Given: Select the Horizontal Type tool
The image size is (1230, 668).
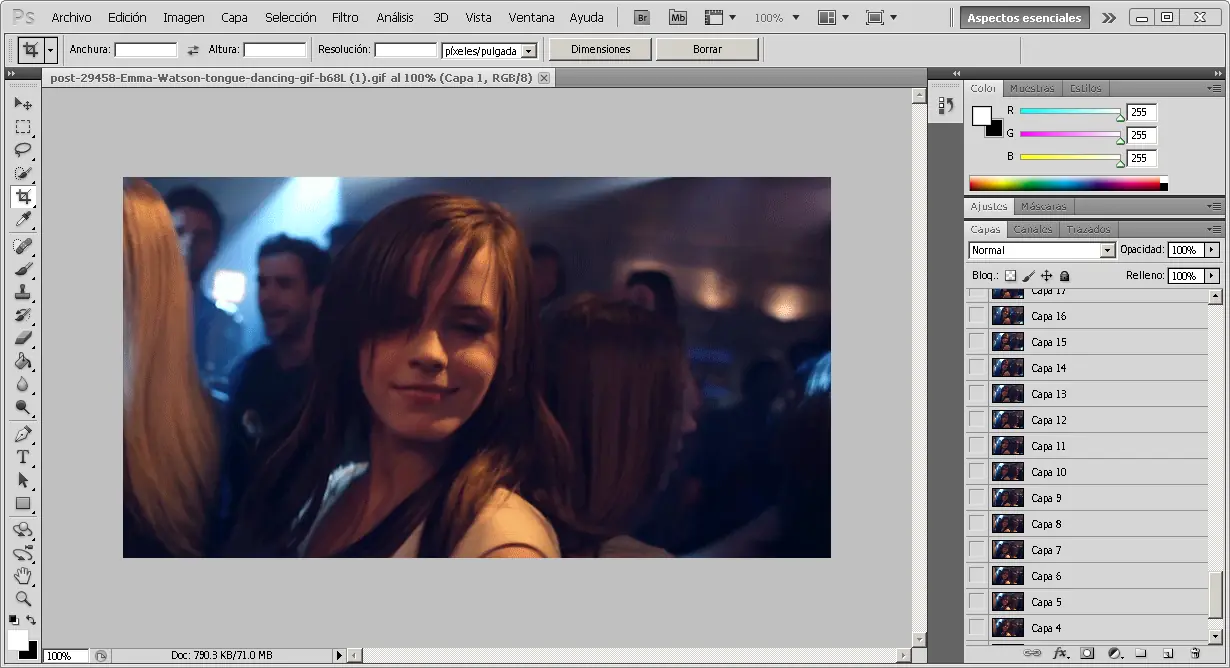Looking at the screenshot, I should (22, 457).
